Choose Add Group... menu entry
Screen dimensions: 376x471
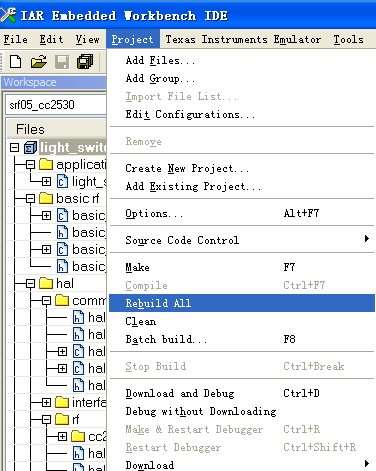click(242, 78)
